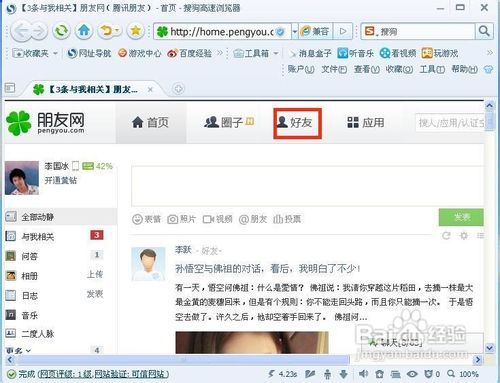Image resolution: width=500 pixels, height=383 pixels.
Task: Open the 消息盒子 toolbar item
Action: tap(310, 53)
